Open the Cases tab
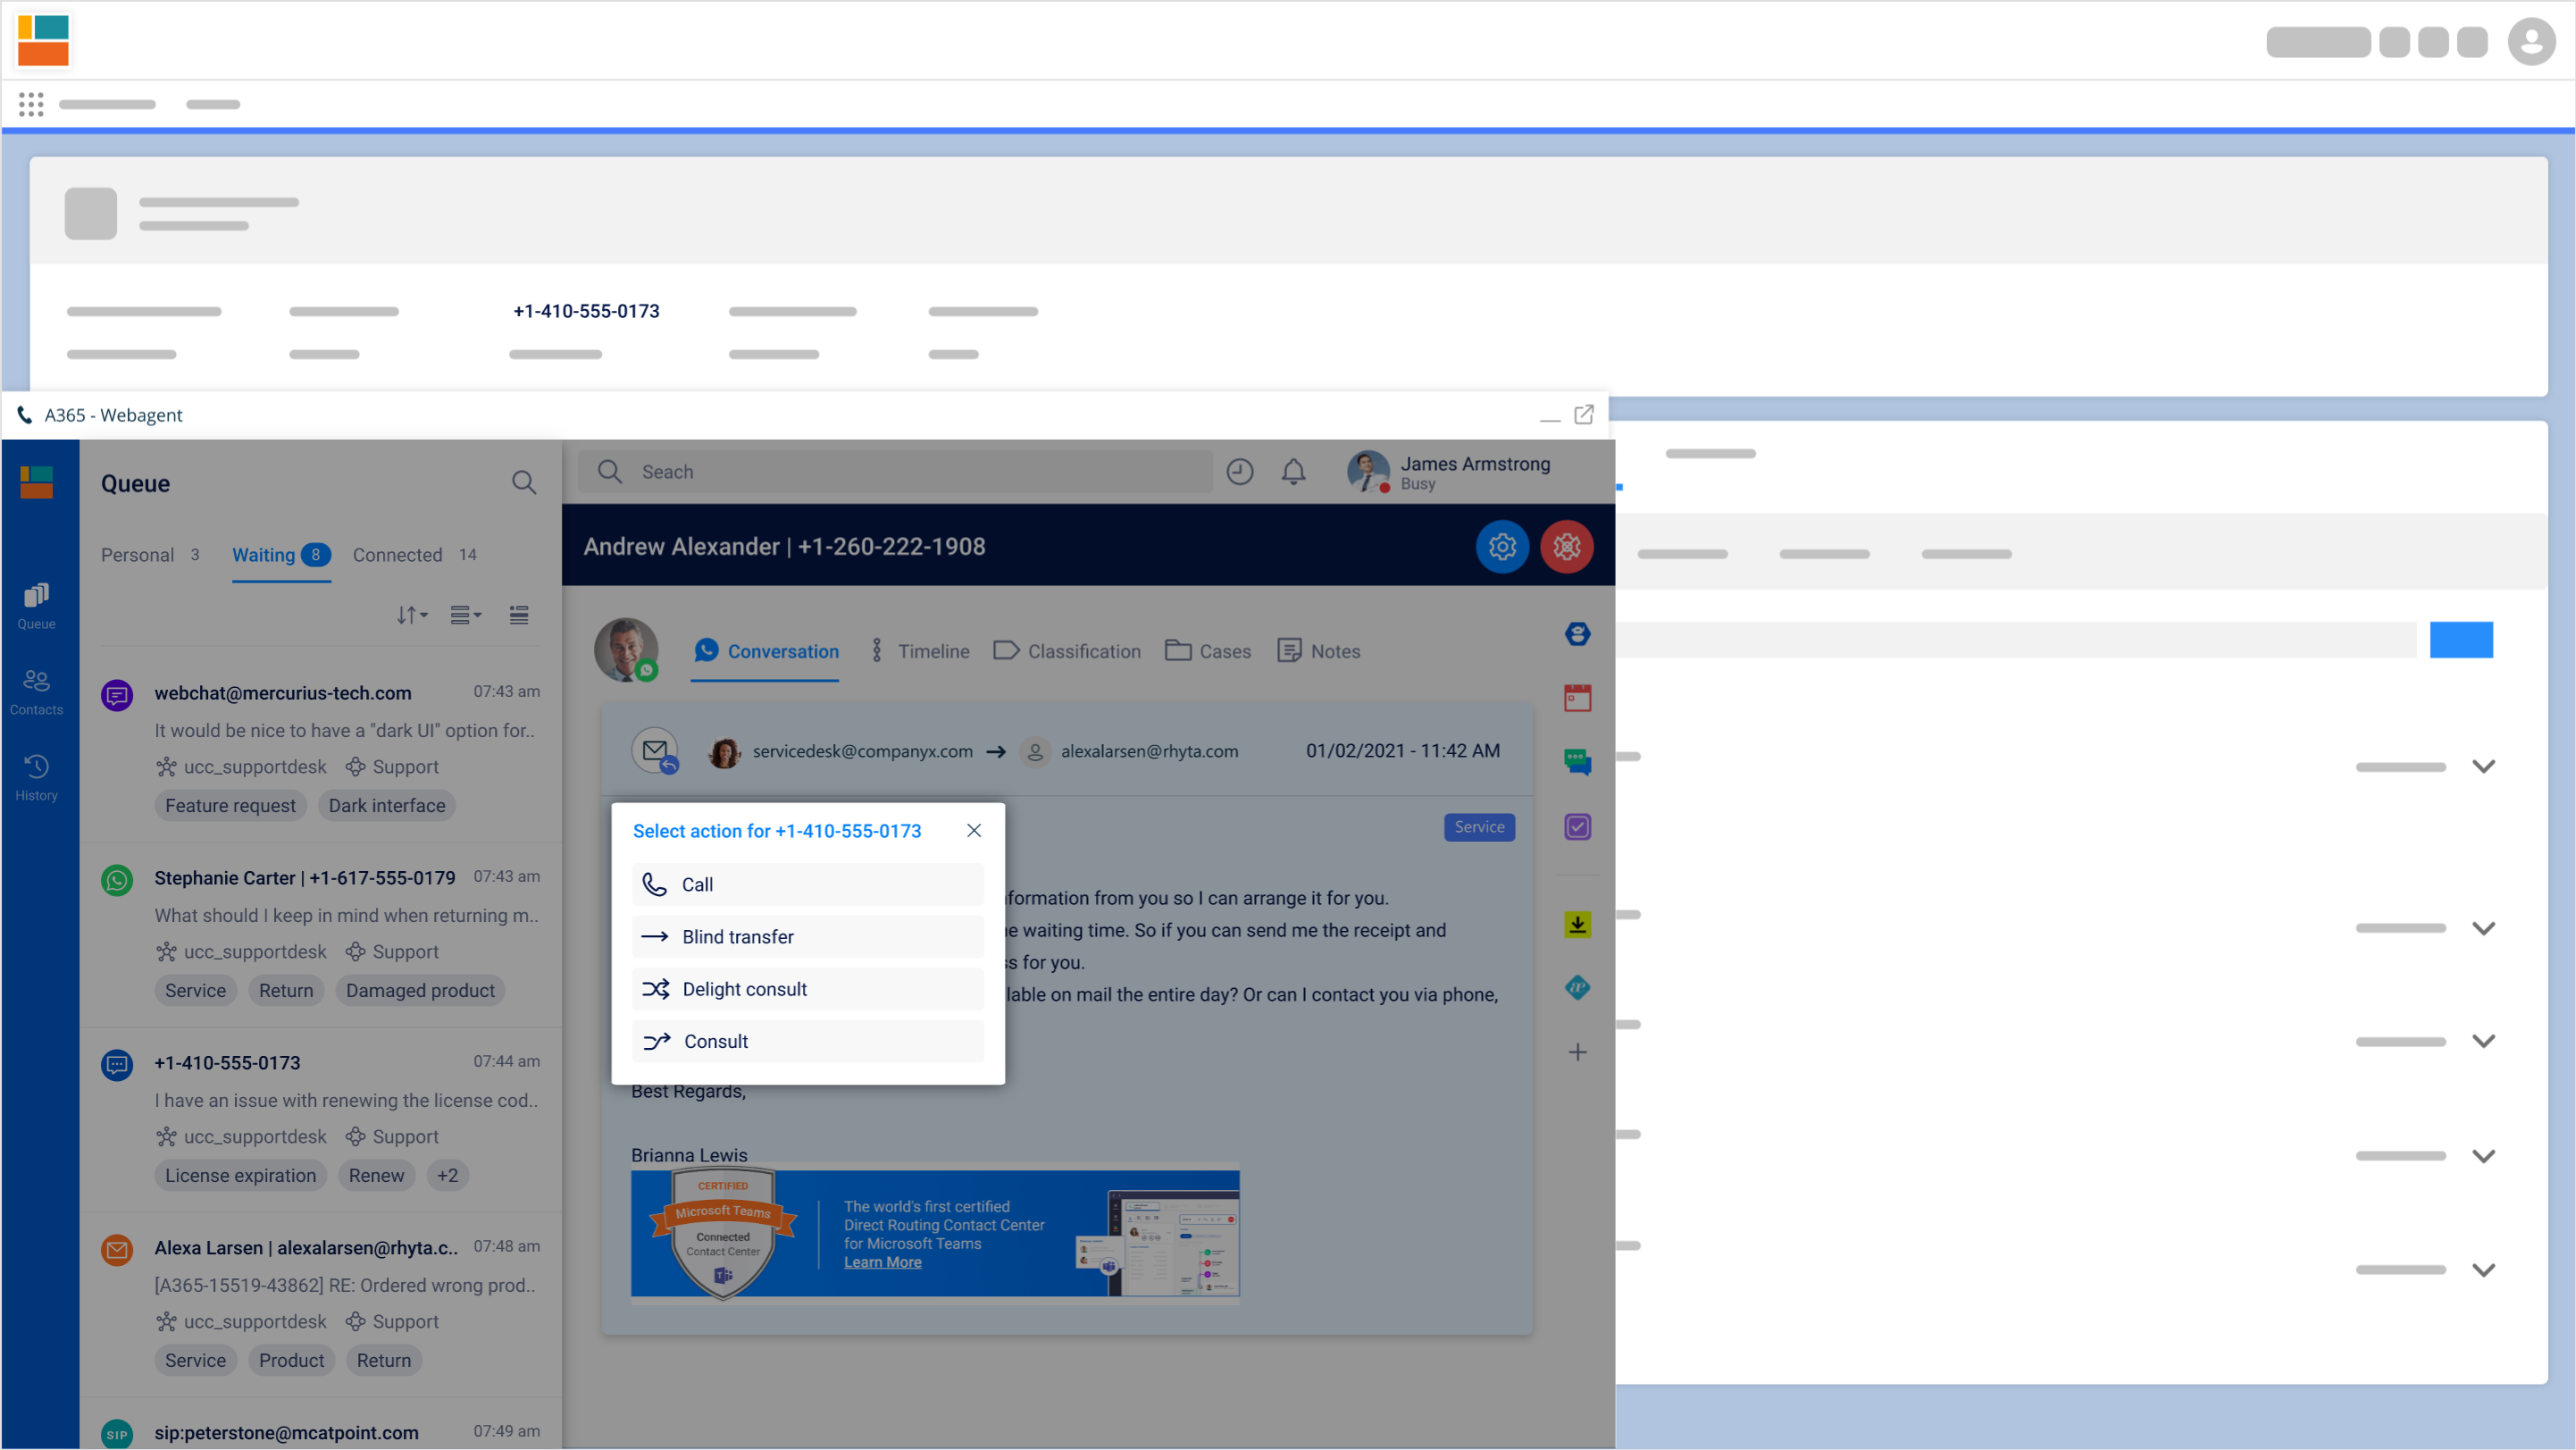The image size is (2576, 1450). pyautogui.click(x=1208, y=652)
